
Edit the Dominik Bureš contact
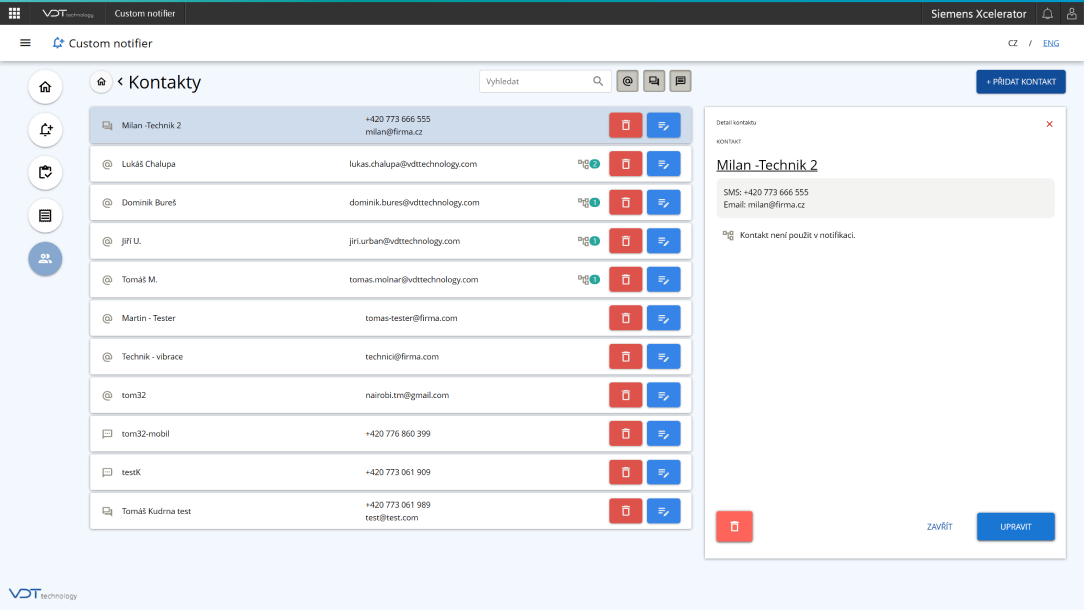[x=663, y=202]
